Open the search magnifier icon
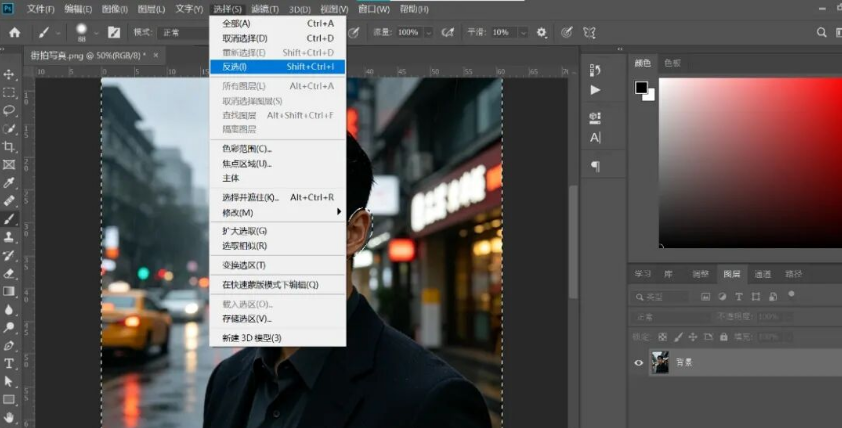 tap(821, 32)
